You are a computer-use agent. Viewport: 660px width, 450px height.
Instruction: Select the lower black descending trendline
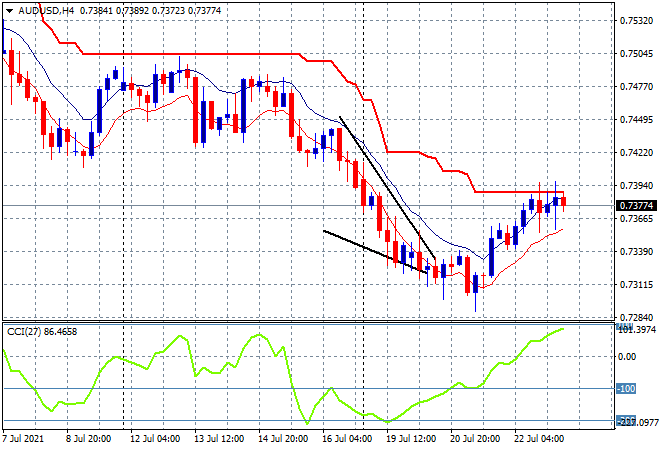(375, 252)
